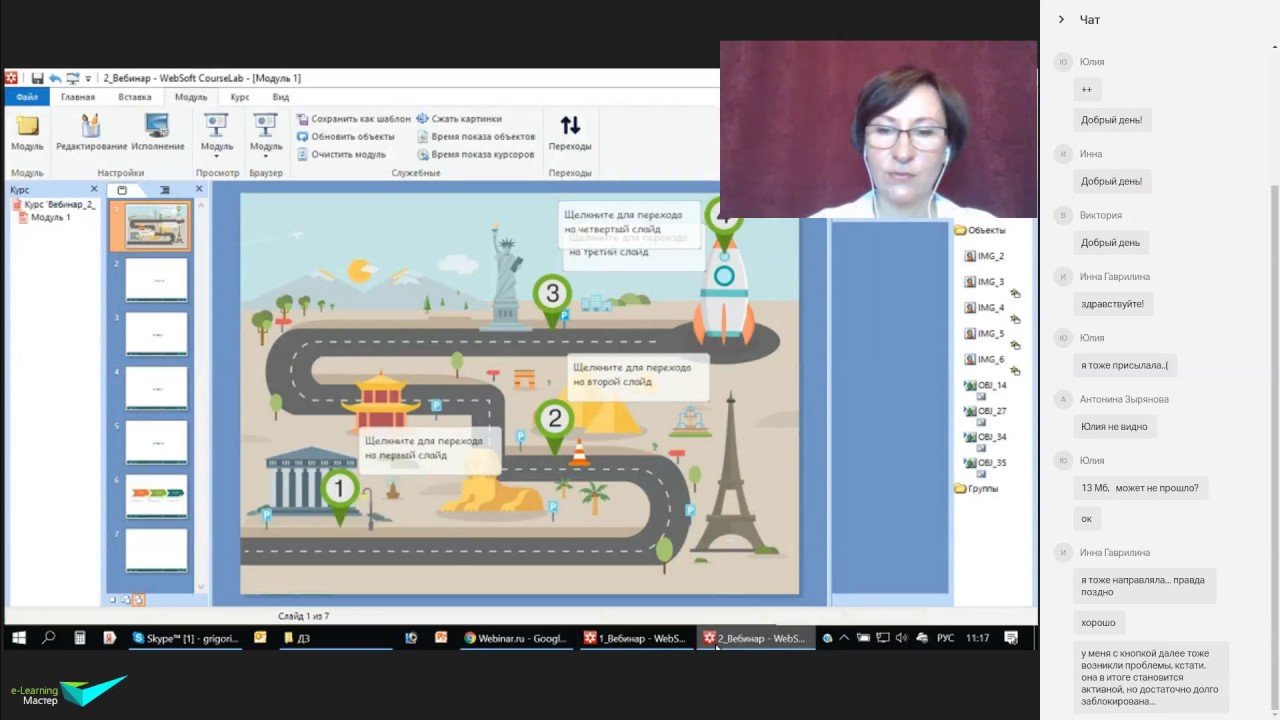Select IMG_5 in the objects list
This screenshot has width=1280, height=720.
click(x=984, y=334)
